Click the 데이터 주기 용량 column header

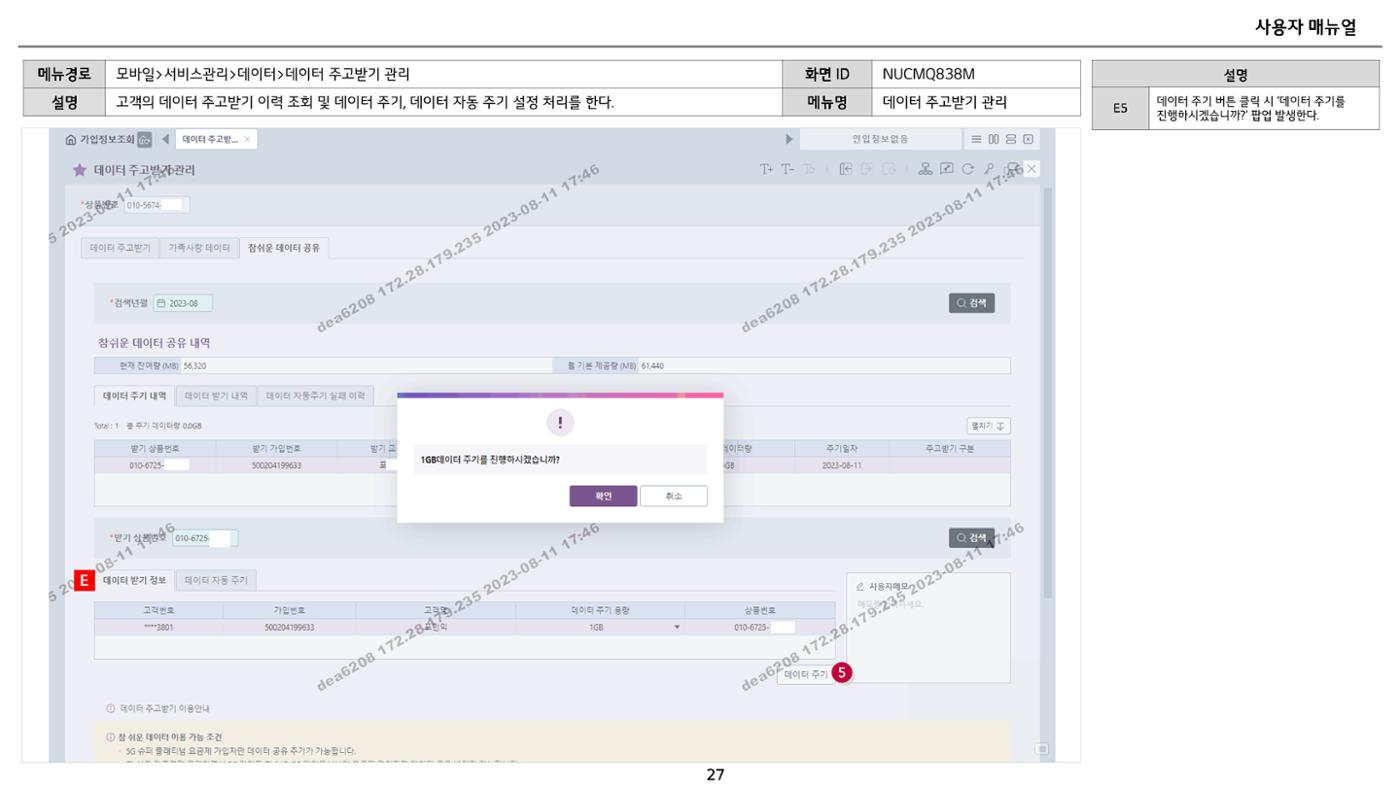pos(600,610)
